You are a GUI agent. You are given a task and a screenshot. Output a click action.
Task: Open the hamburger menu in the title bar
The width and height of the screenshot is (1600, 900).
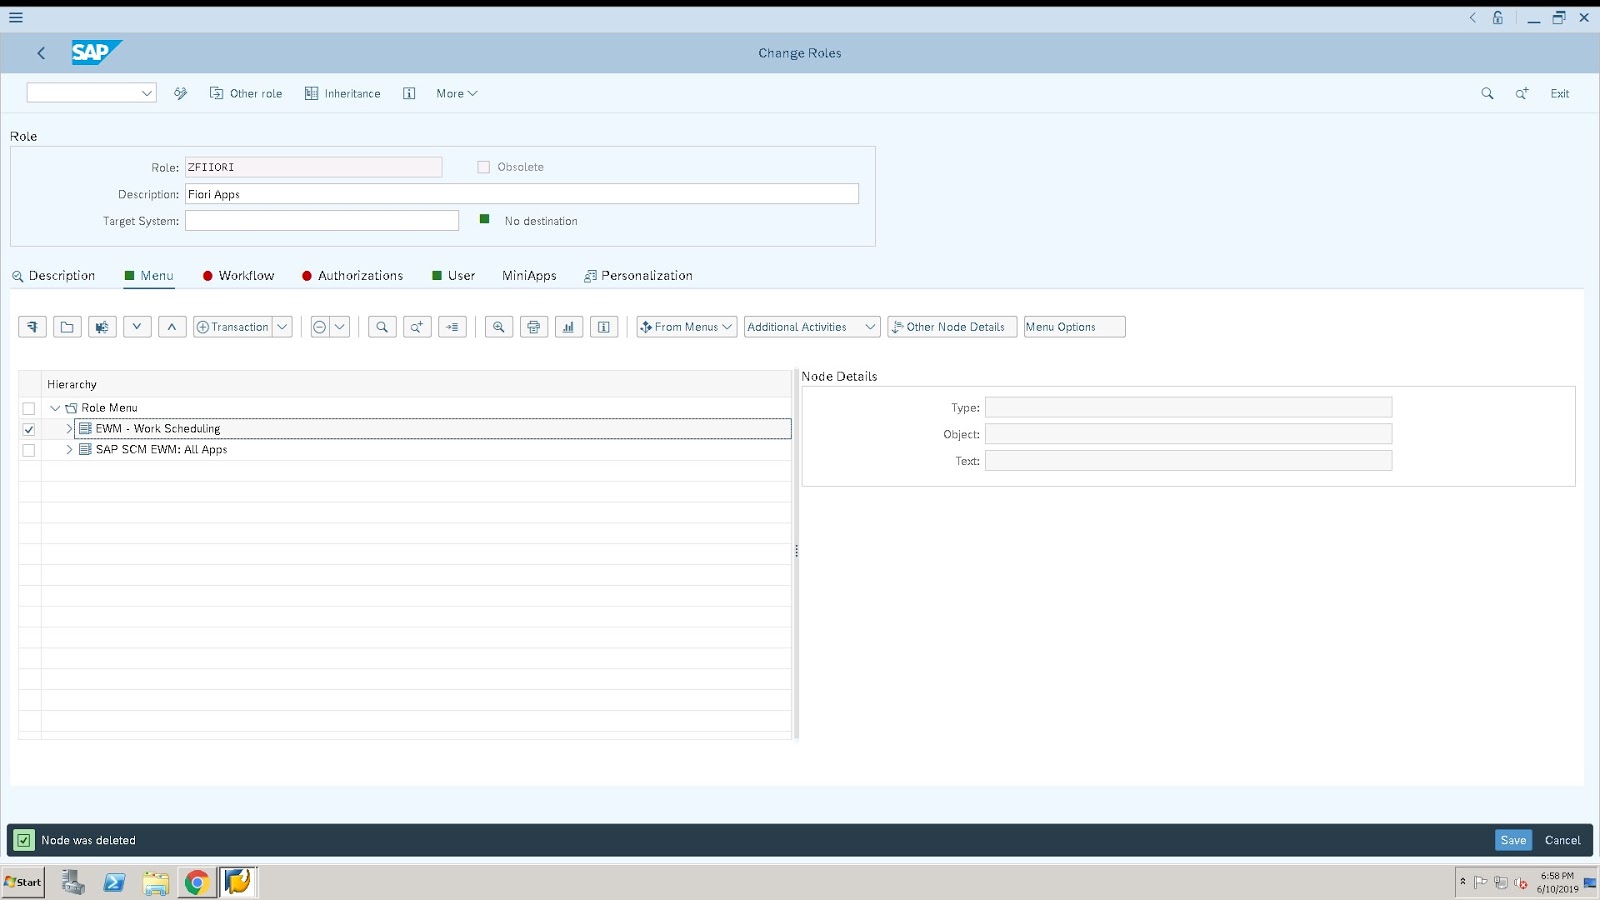16,17
